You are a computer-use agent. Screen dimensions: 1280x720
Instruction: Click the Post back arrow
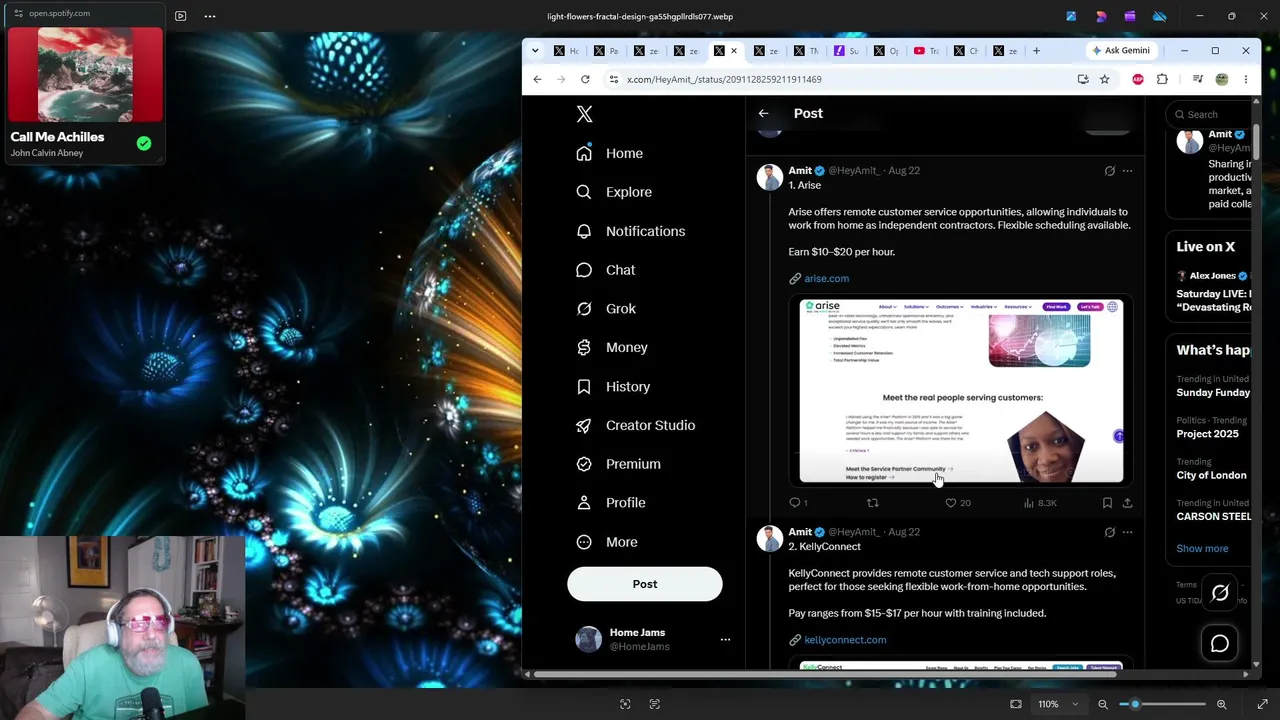tap(763, 114)
